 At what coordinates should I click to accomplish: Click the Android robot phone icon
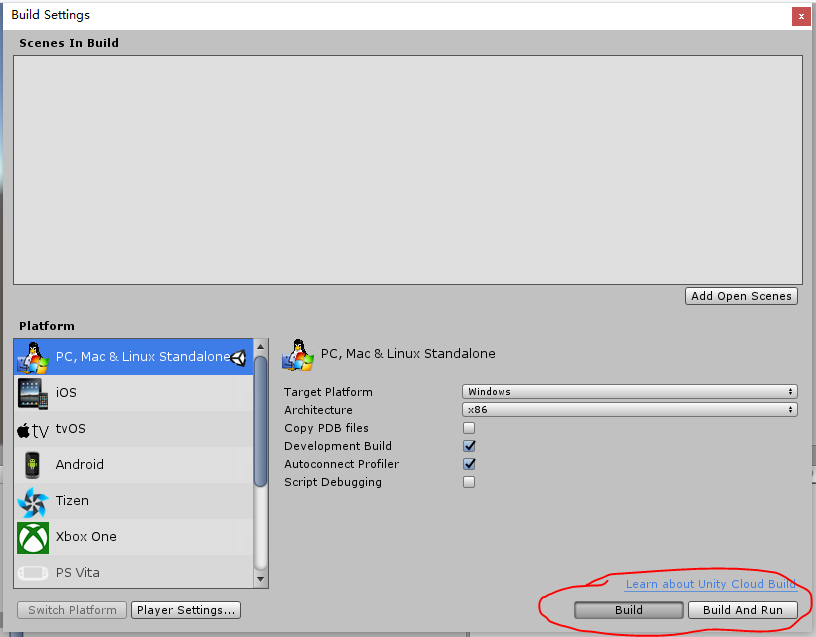[x=32, y=465]
